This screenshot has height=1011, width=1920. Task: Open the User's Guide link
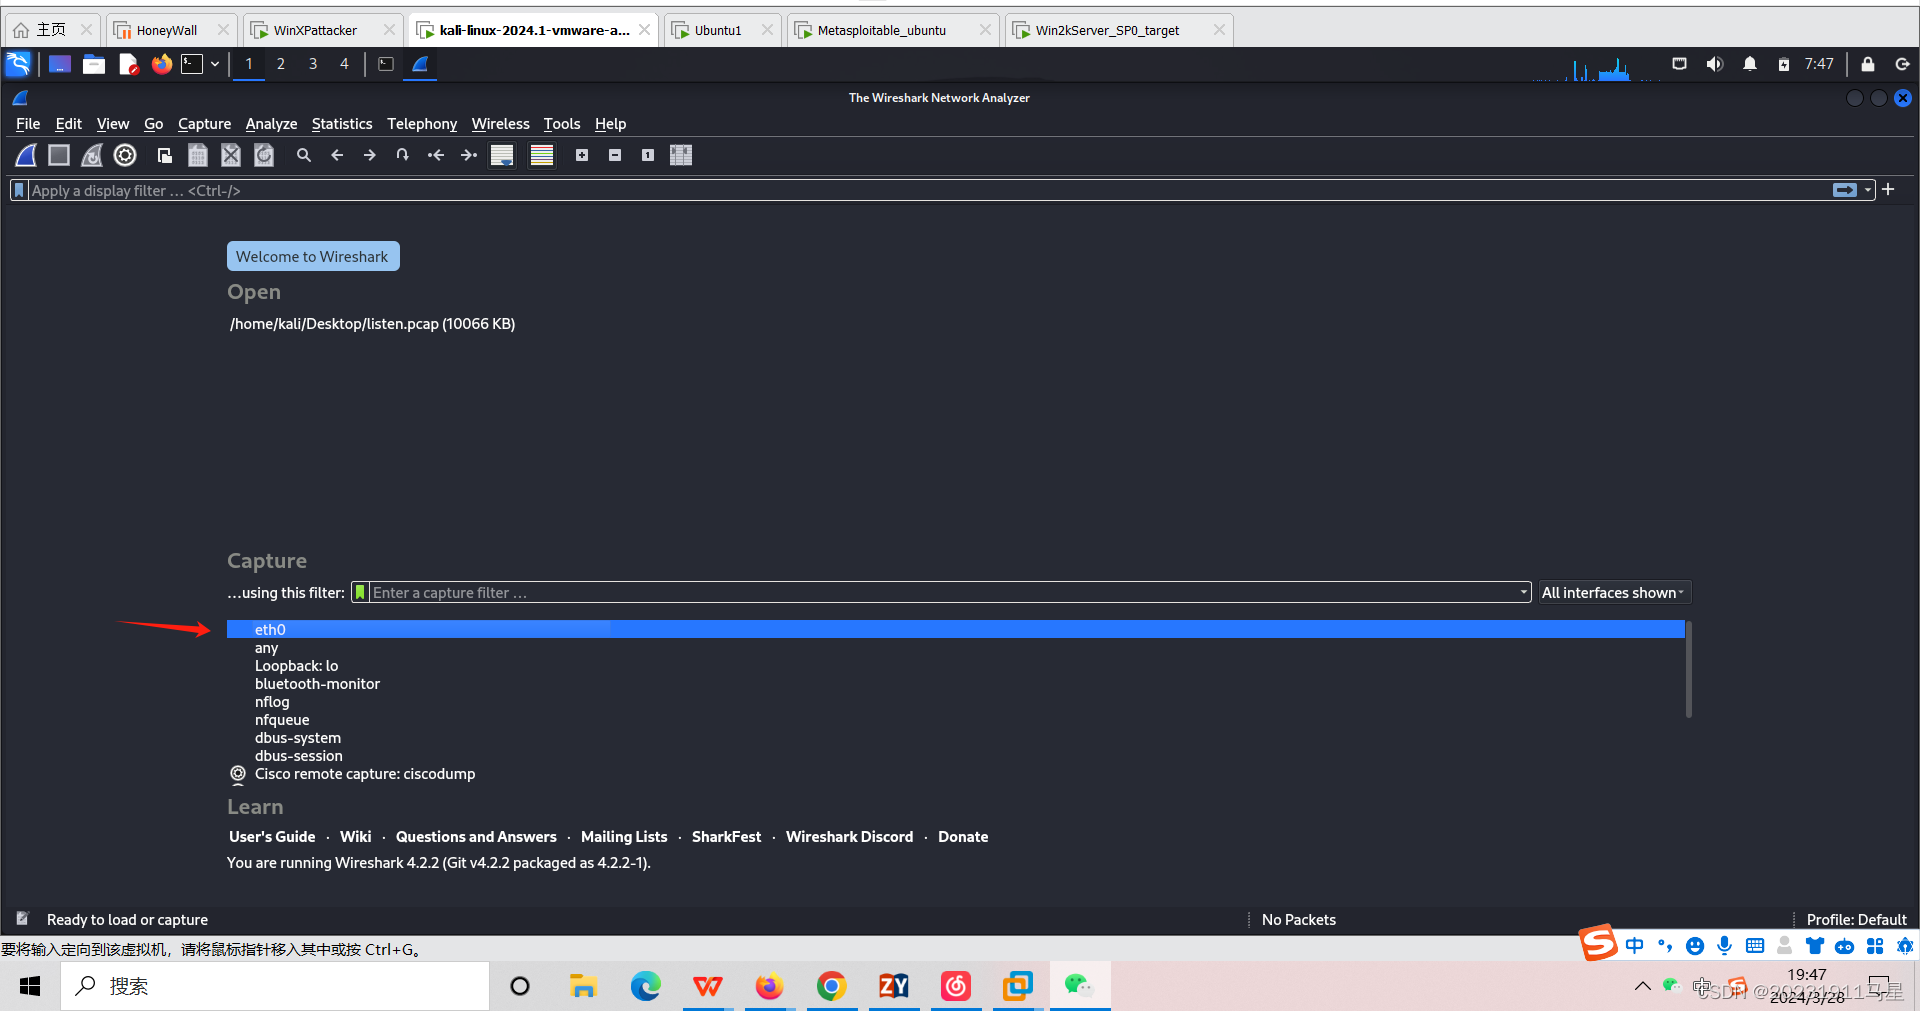point(272,837)
